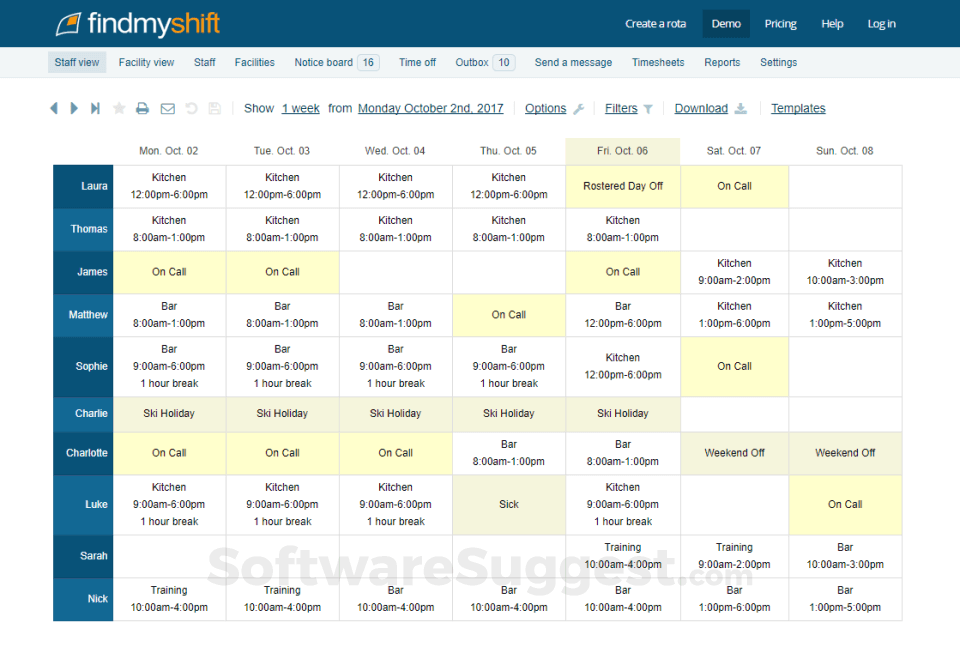Click the star favorite icon
960x665 pixels.
click(119, 108)
